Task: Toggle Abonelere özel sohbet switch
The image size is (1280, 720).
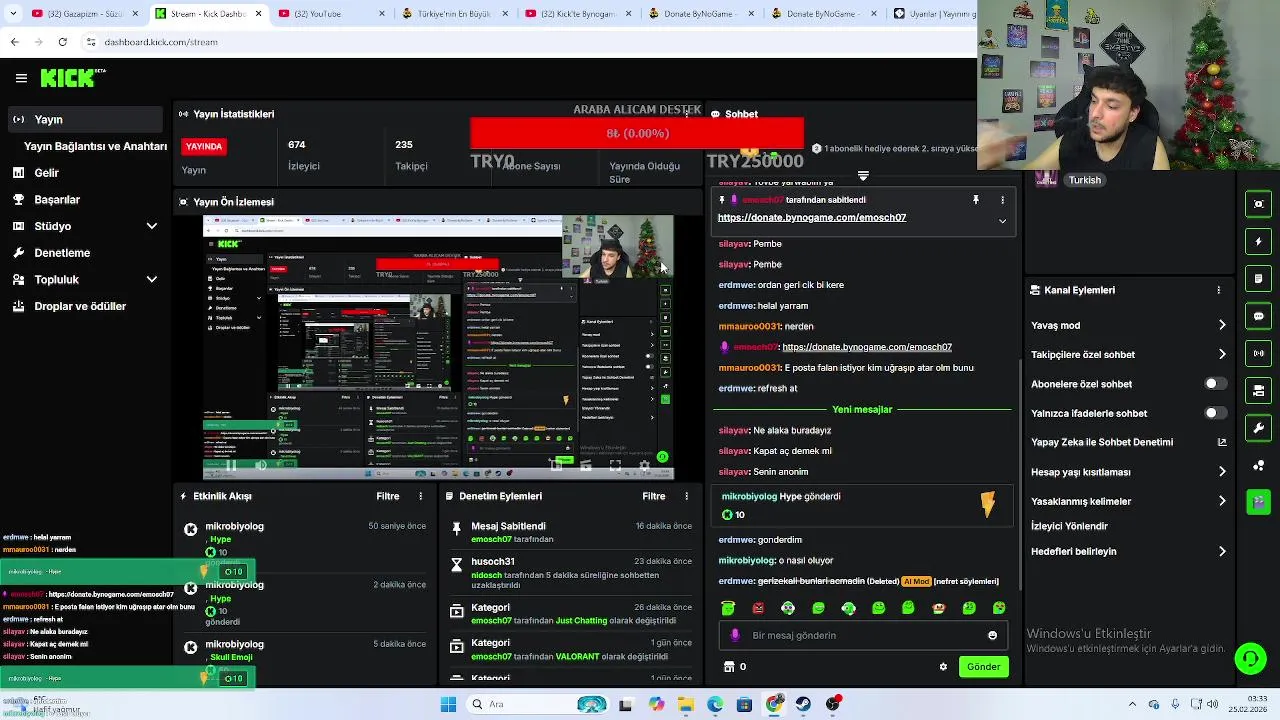Action: [x=1215, y=384]
